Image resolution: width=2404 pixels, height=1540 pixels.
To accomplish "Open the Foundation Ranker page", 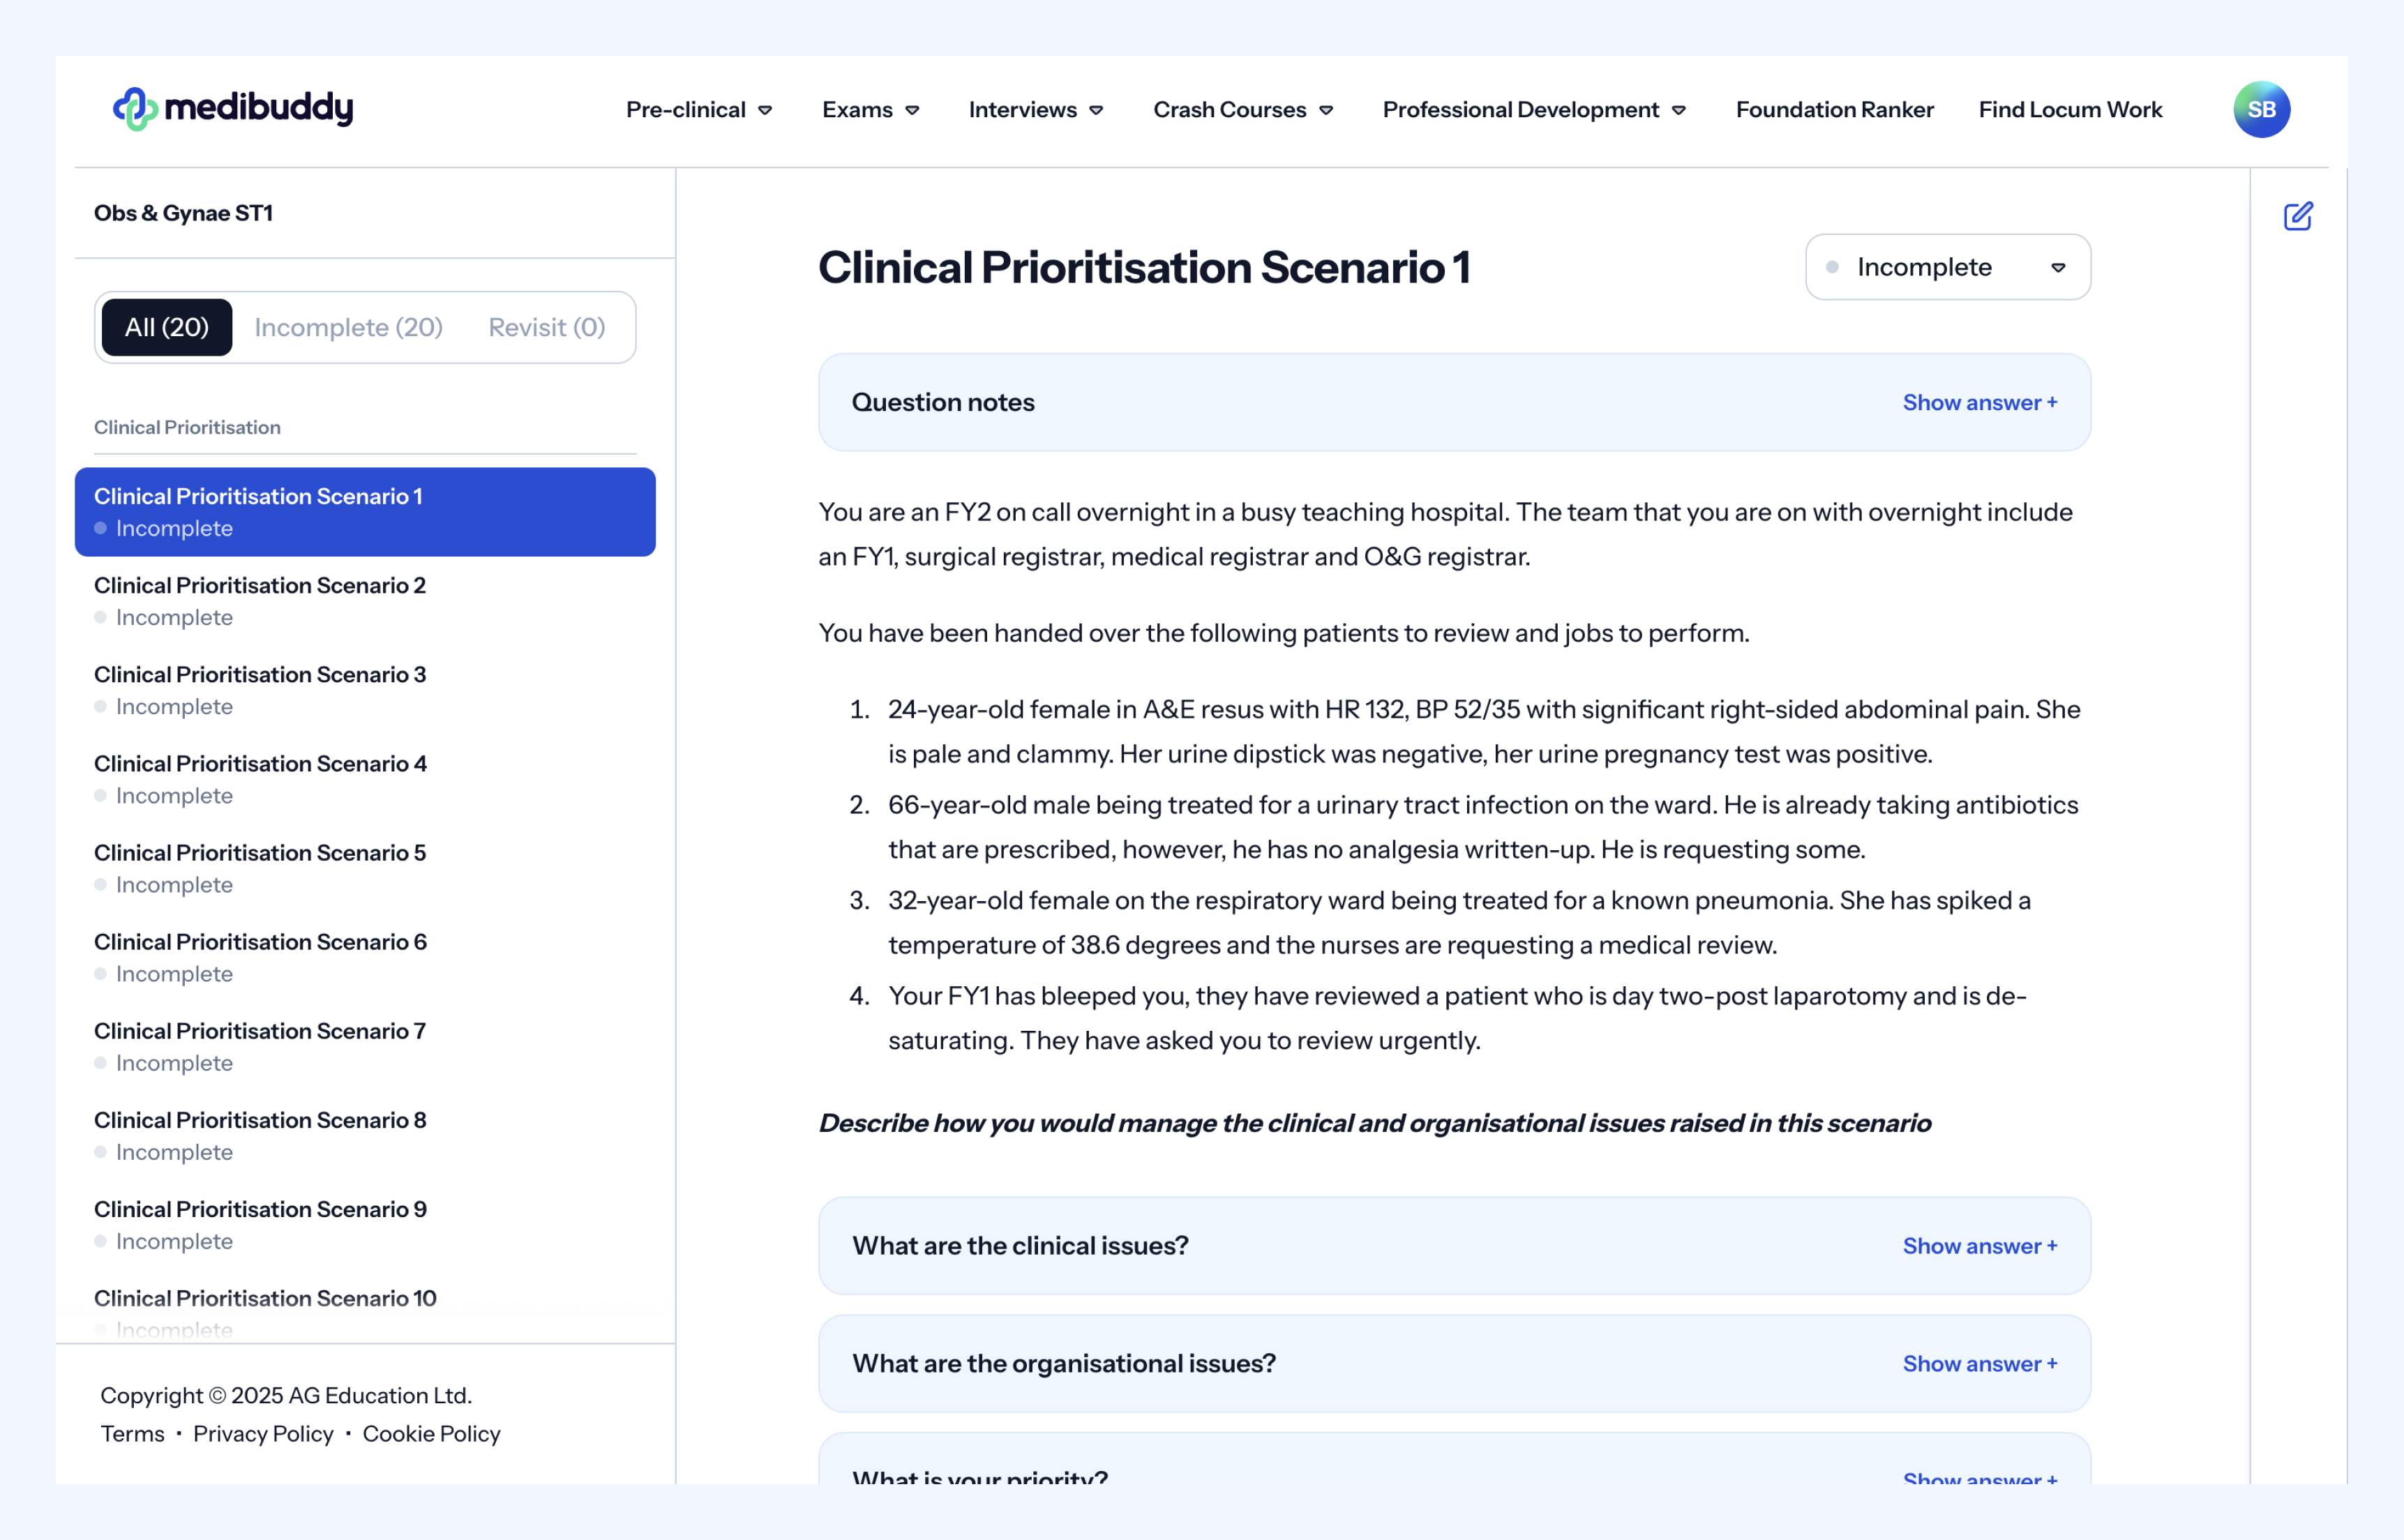I will [x=1834, y=110].
